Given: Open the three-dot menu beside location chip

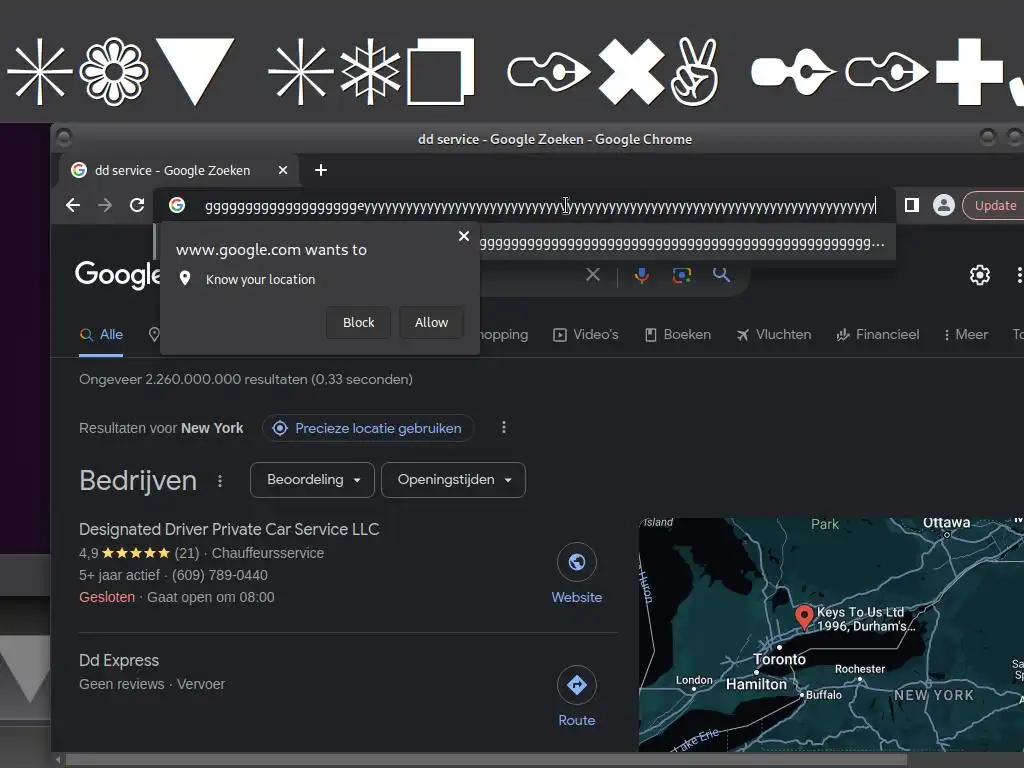Looking at the screenshot, I should click(x=504, y=427).
